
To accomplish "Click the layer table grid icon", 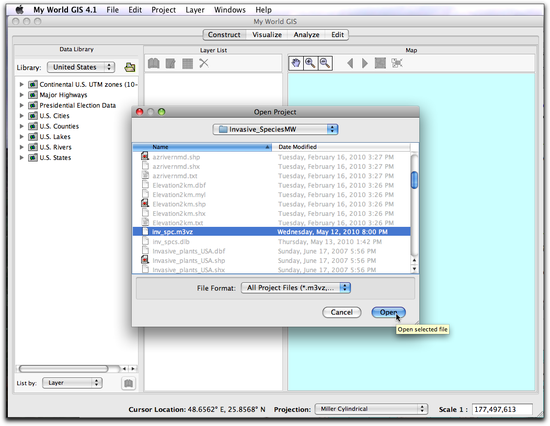I will 188,64.
